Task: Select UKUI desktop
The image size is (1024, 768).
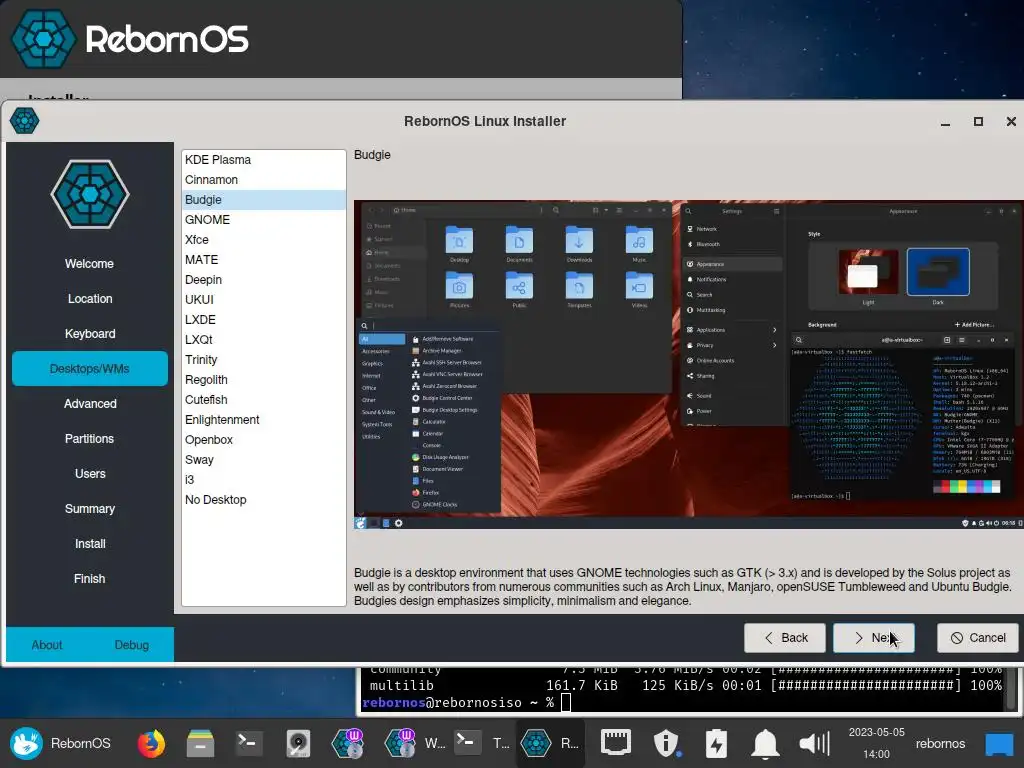Action: (263, 300)
